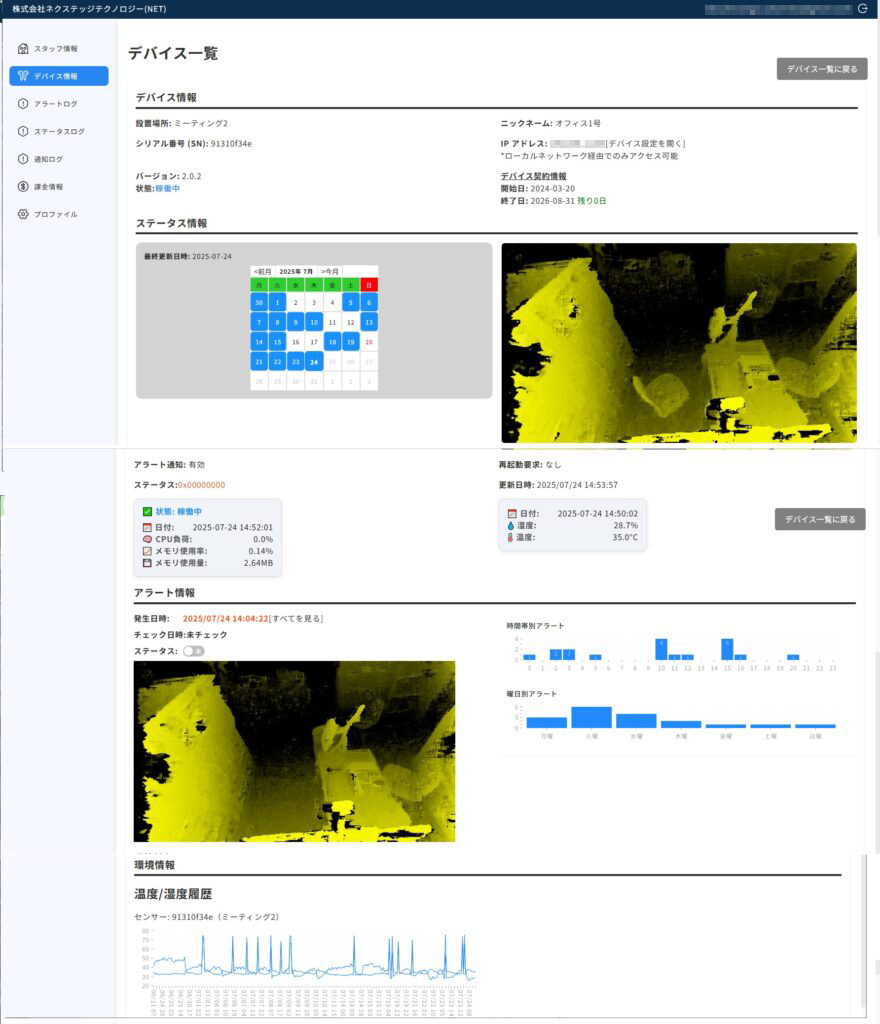
Task: Go to ステータスログ in the sidebar
Action: [59, 131]
